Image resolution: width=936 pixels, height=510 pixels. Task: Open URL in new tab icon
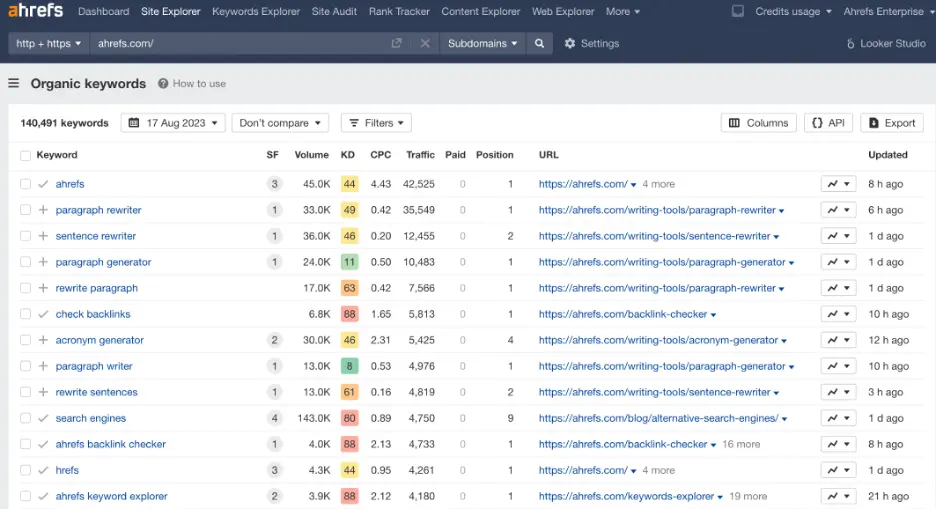point(397,44)
